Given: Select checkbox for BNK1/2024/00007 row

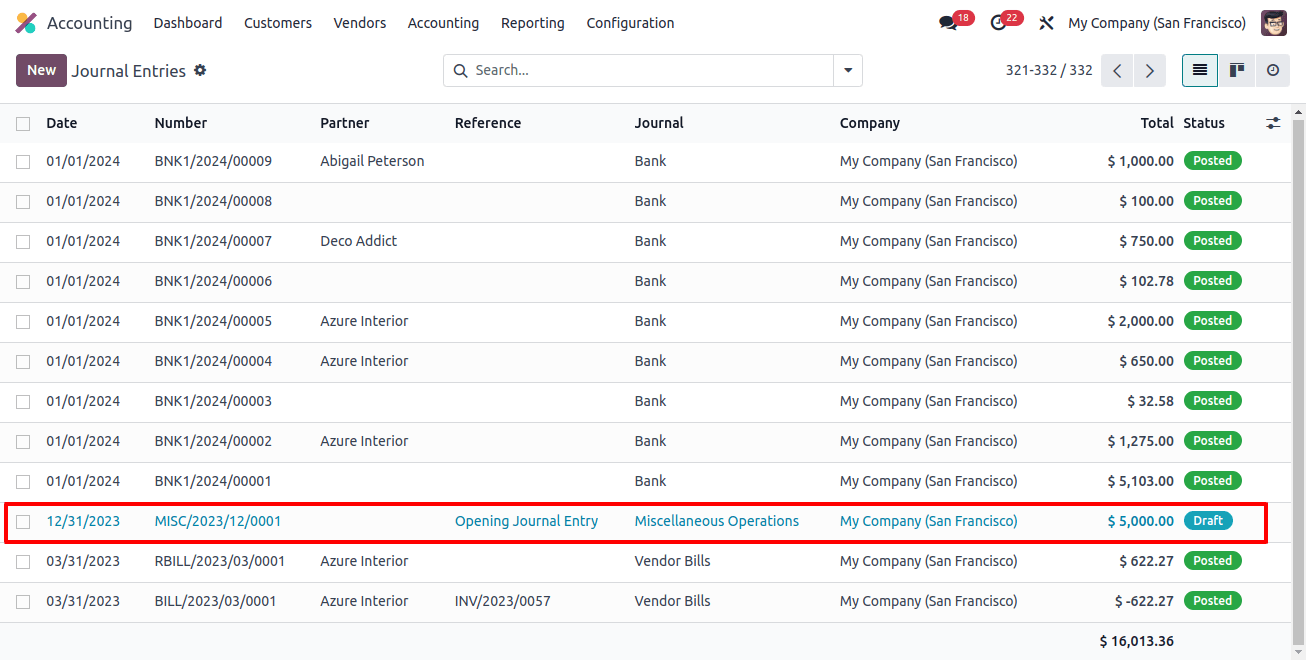Looking at the screenshot, I should click(x=23, y=241).
